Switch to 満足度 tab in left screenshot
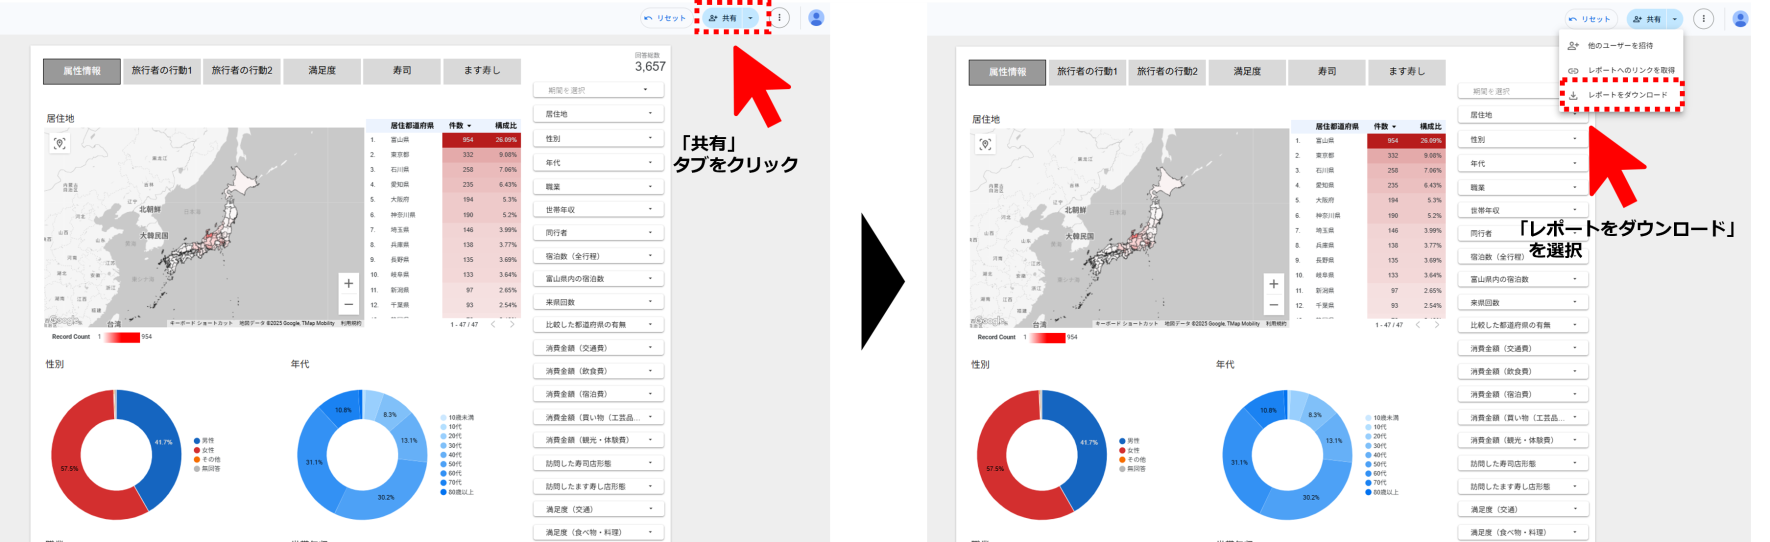Viewport: 1770px width, 542px height. 322,71
